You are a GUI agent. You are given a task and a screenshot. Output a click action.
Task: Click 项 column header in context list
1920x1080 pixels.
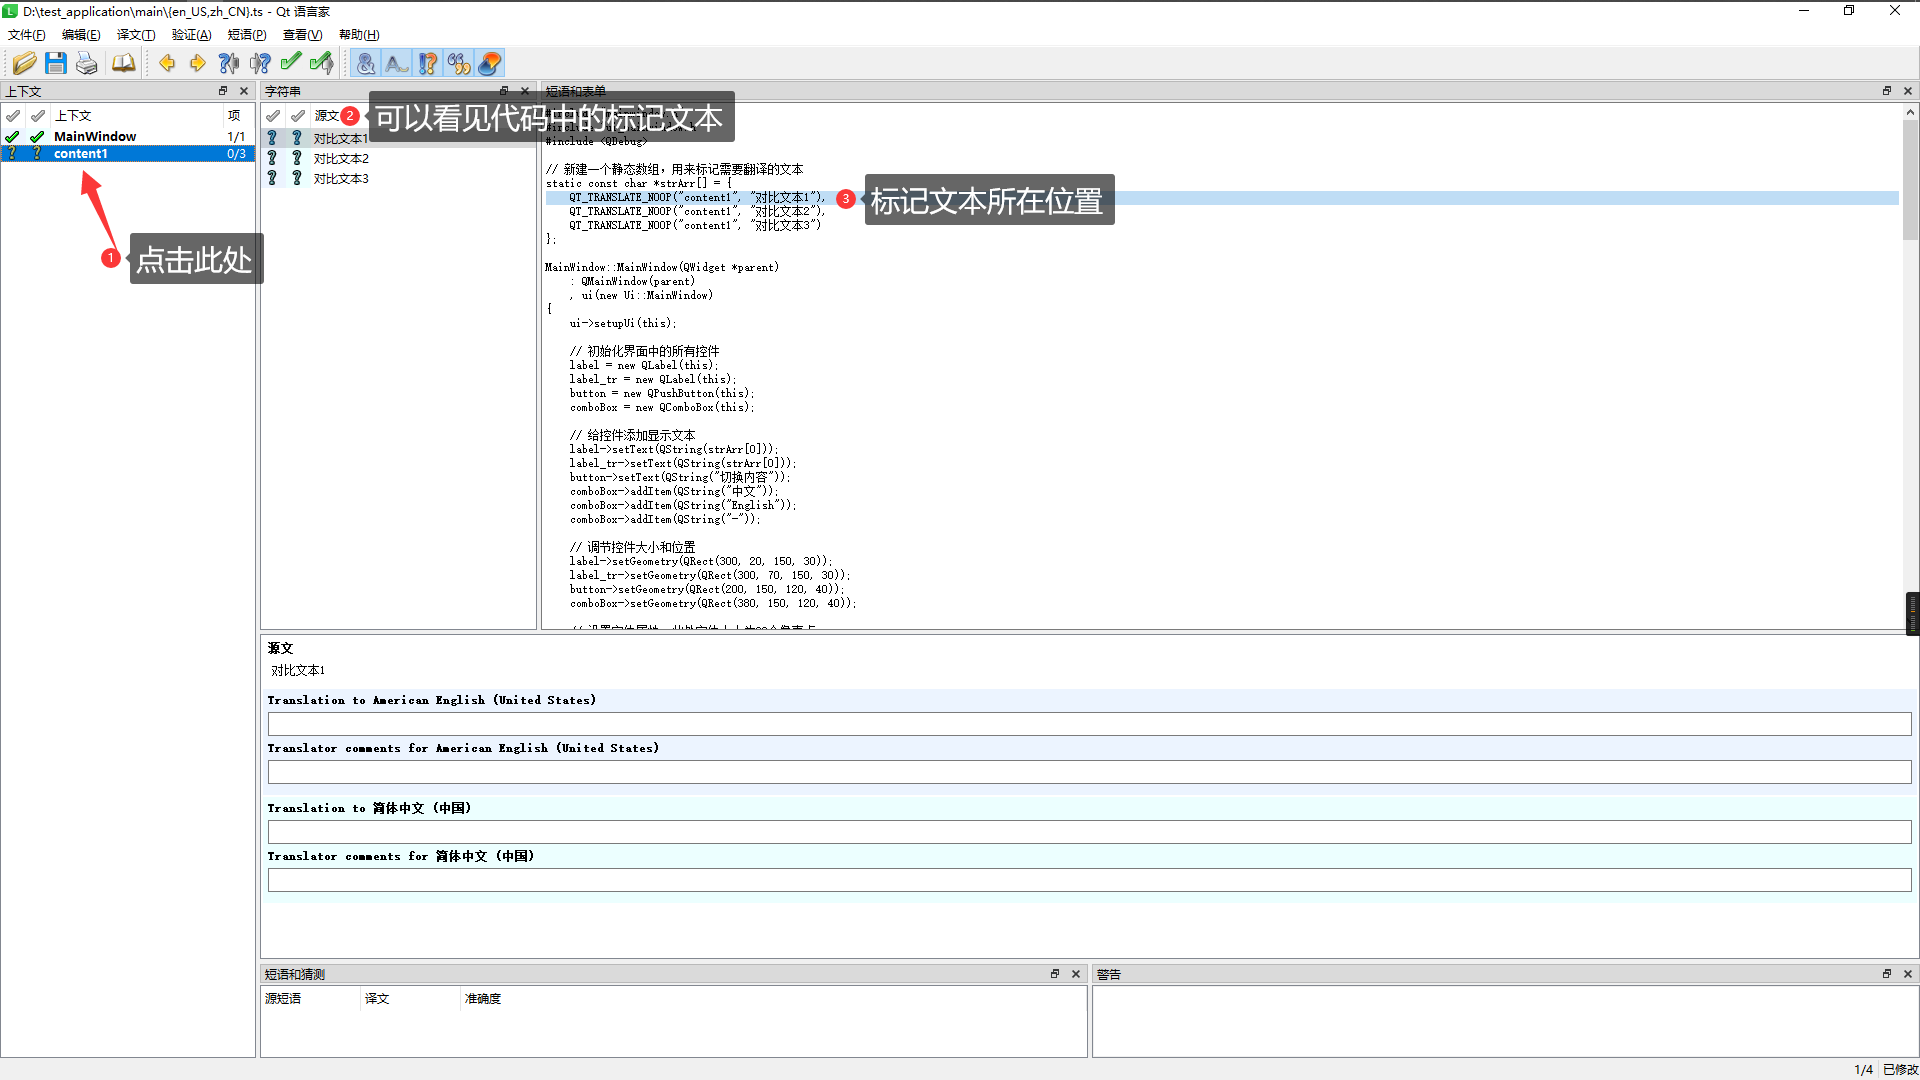click(x=235, y=116)
